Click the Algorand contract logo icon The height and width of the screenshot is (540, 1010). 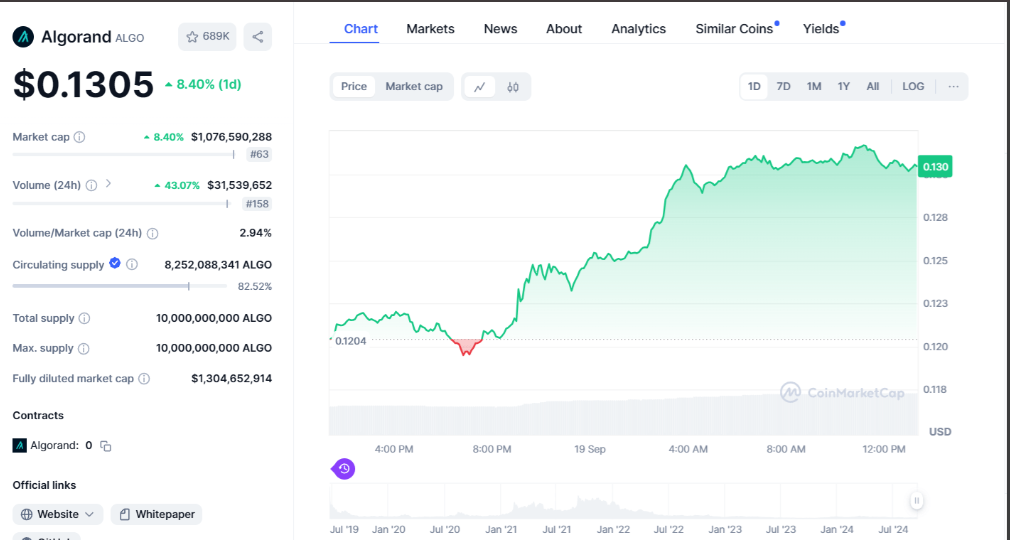(x=19, y=445)
